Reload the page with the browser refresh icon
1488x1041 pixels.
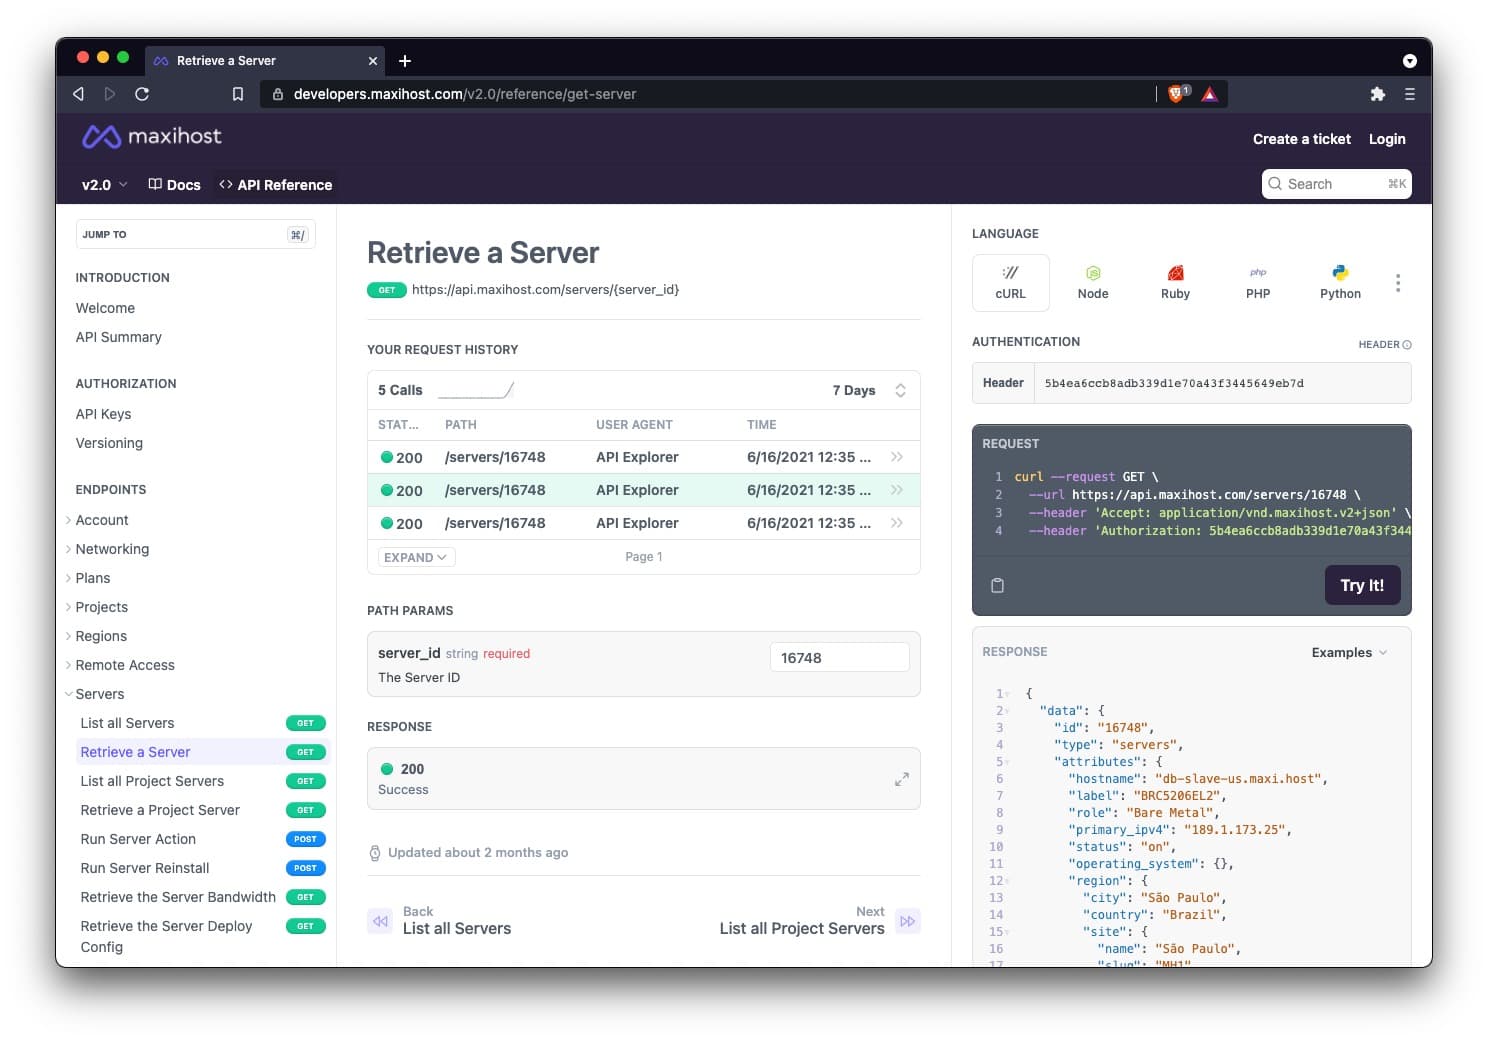point(142,93)
